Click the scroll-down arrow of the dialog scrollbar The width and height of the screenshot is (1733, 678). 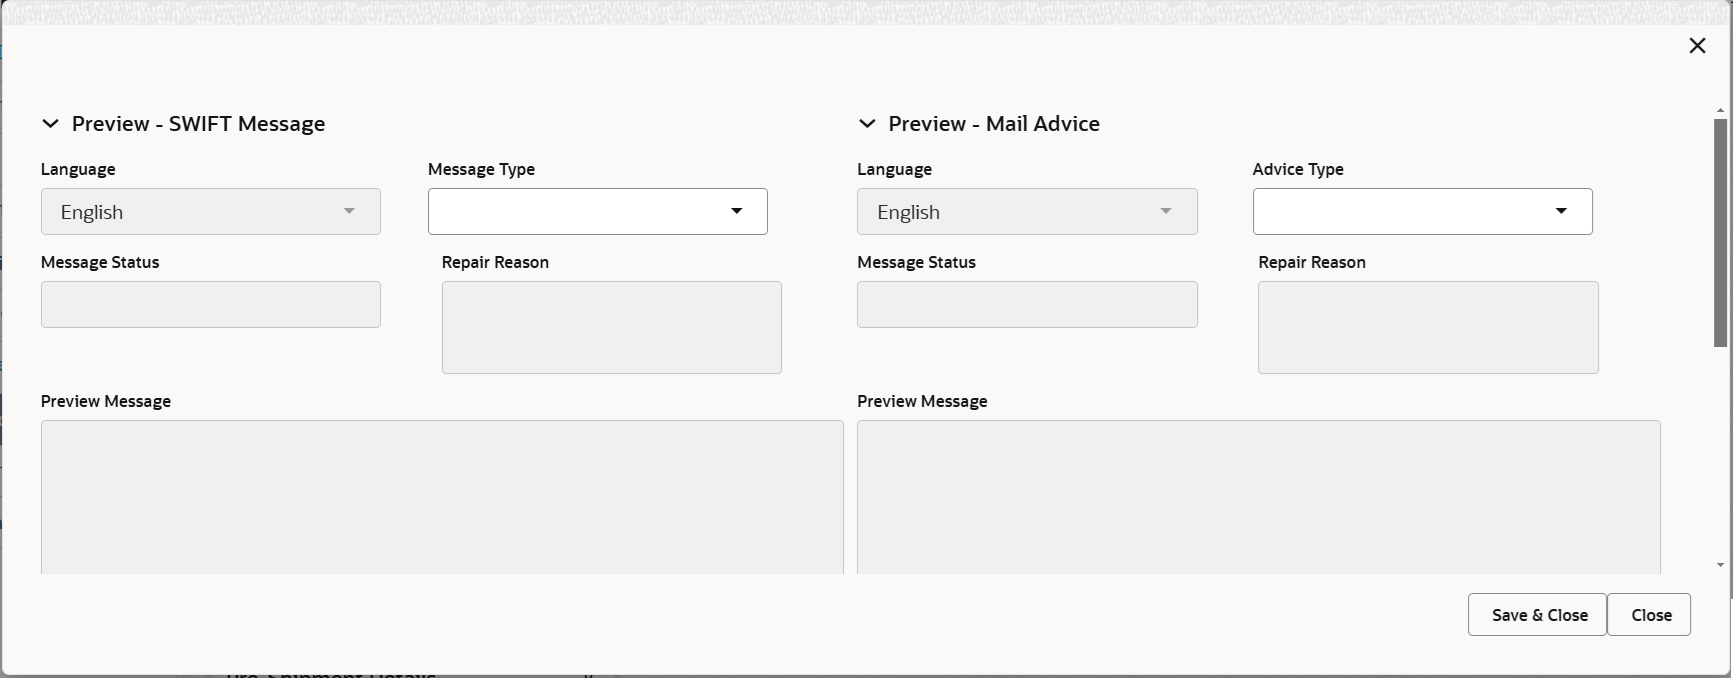[1721, 565]
